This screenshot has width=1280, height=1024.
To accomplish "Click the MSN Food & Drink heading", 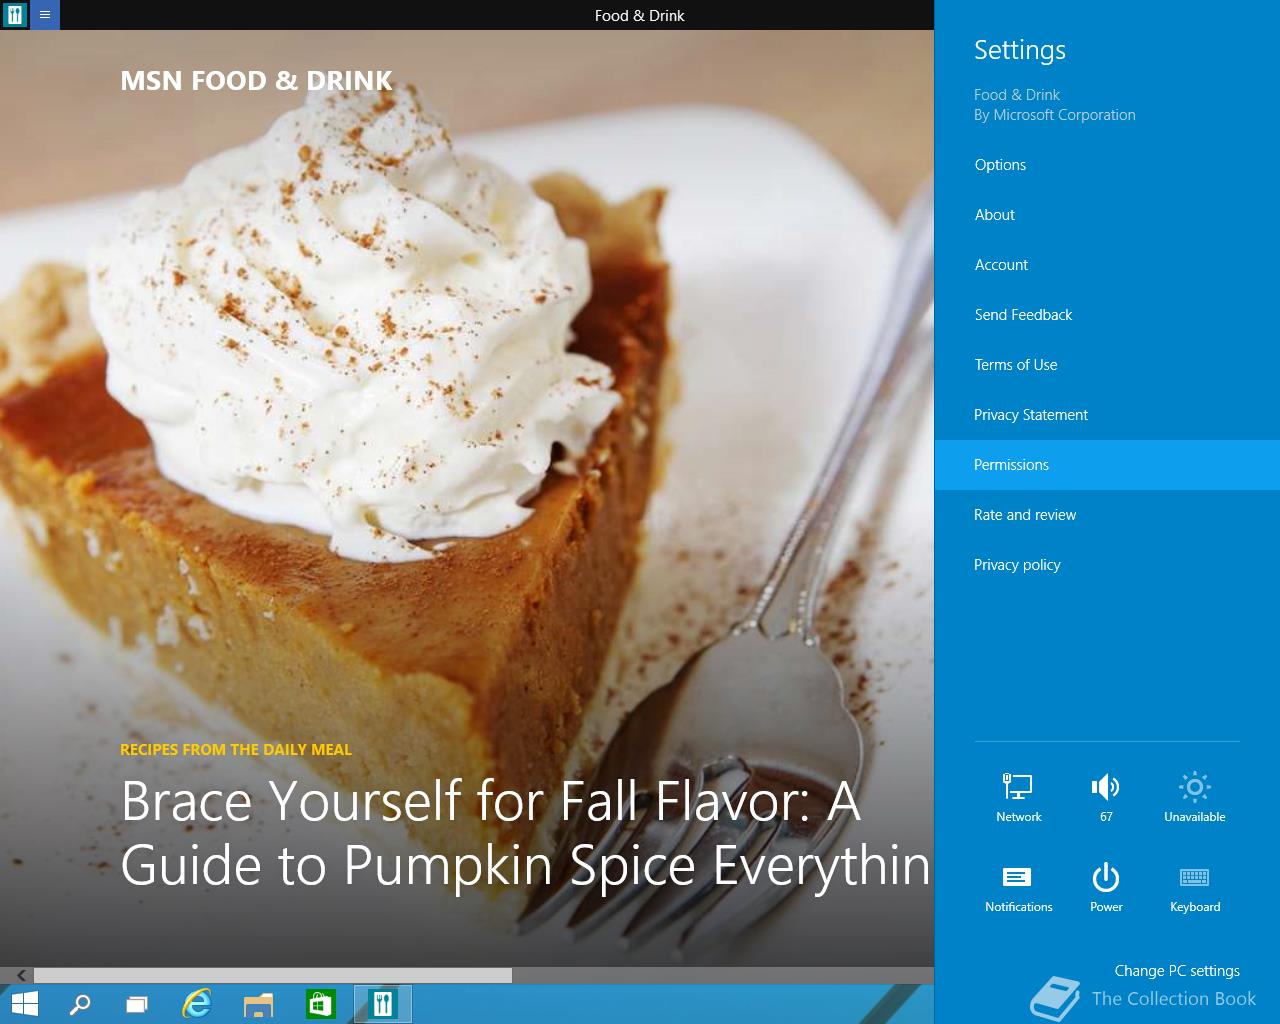I will tap(256, 80).
